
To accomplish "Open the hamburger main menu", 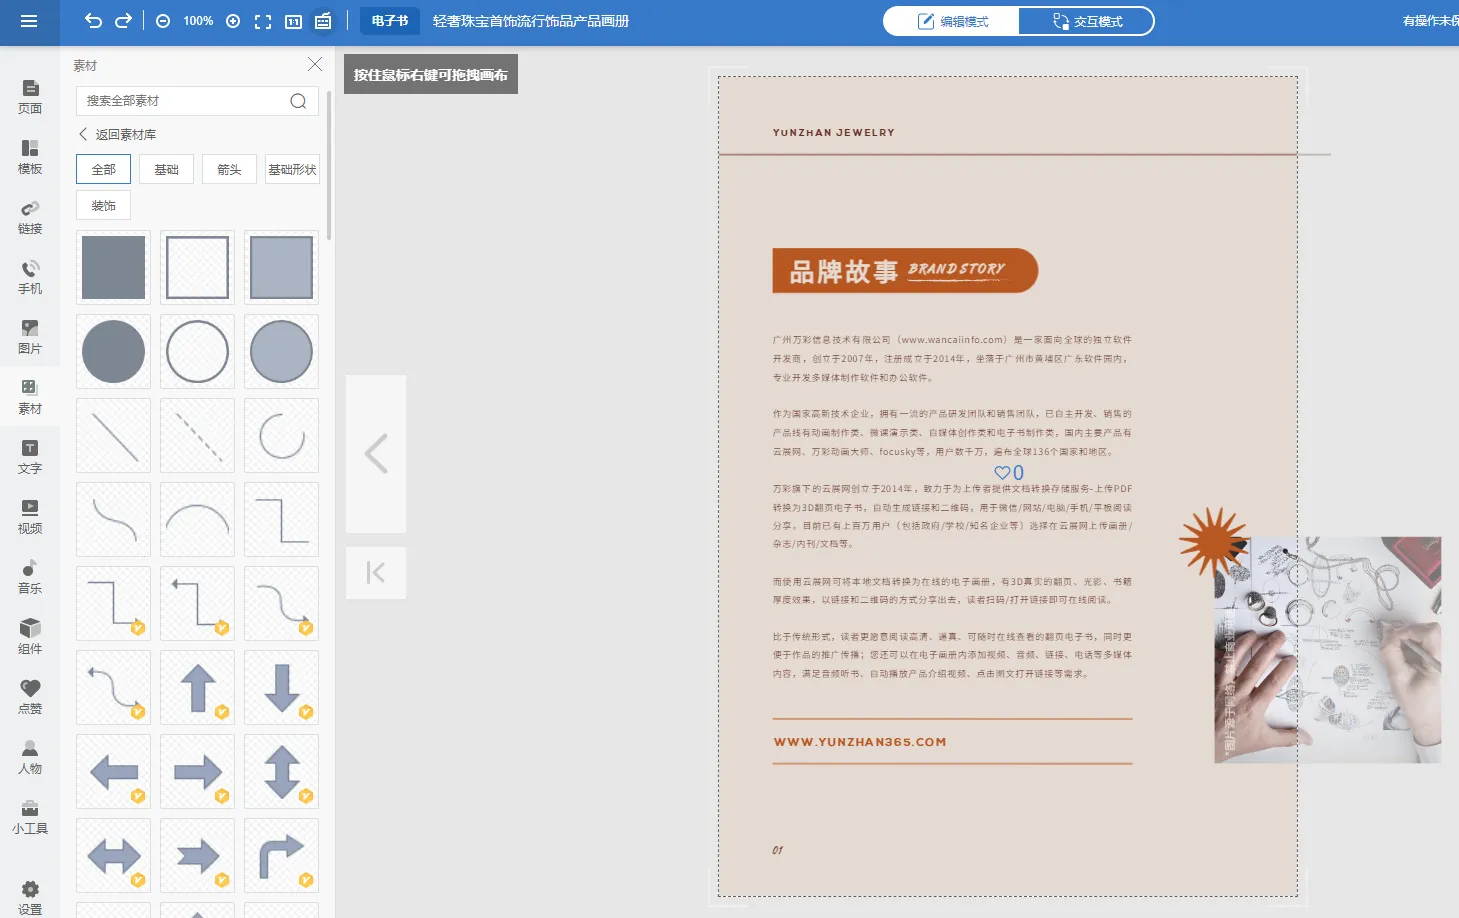I will [x=29, y=21].
